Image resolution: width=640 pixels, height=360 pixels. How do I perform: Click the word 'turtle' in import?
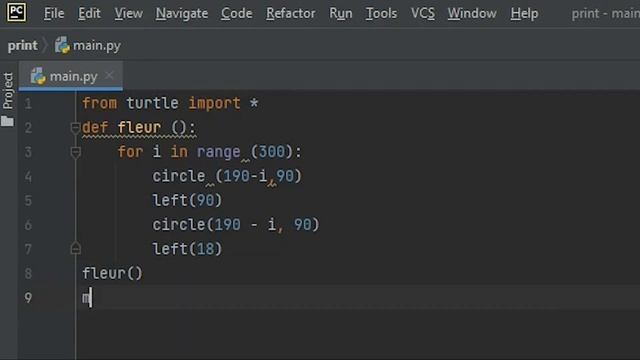[x=152, y=103]
